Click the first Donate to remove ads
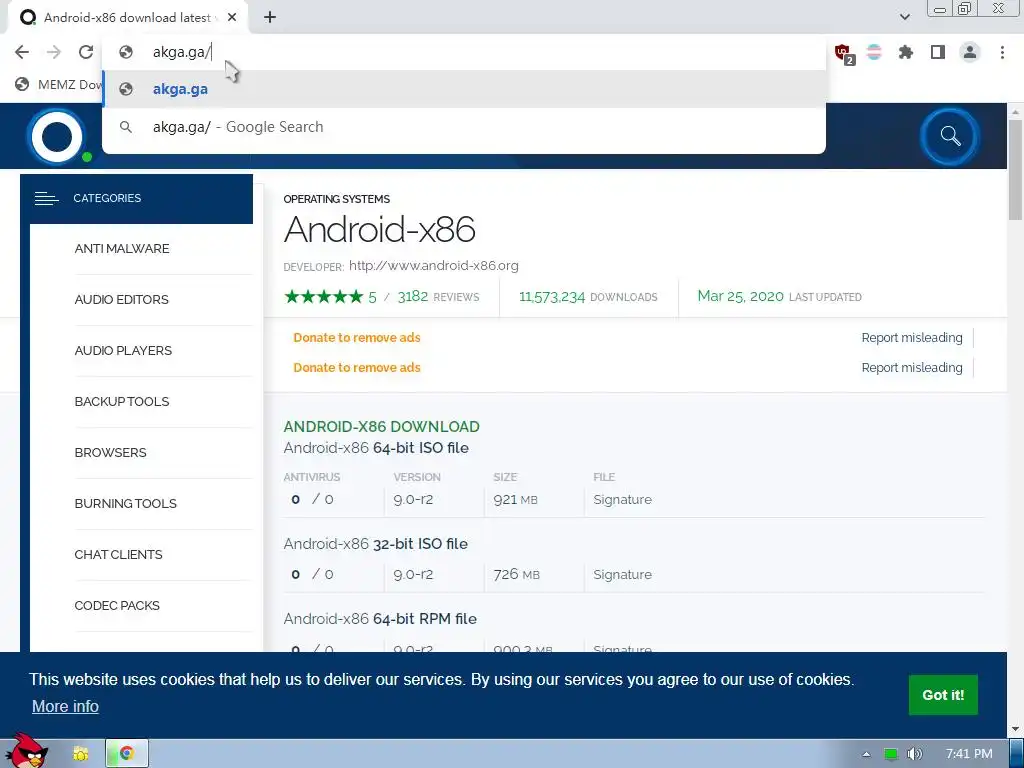The image size is (1024, 768). click(357, 338)
